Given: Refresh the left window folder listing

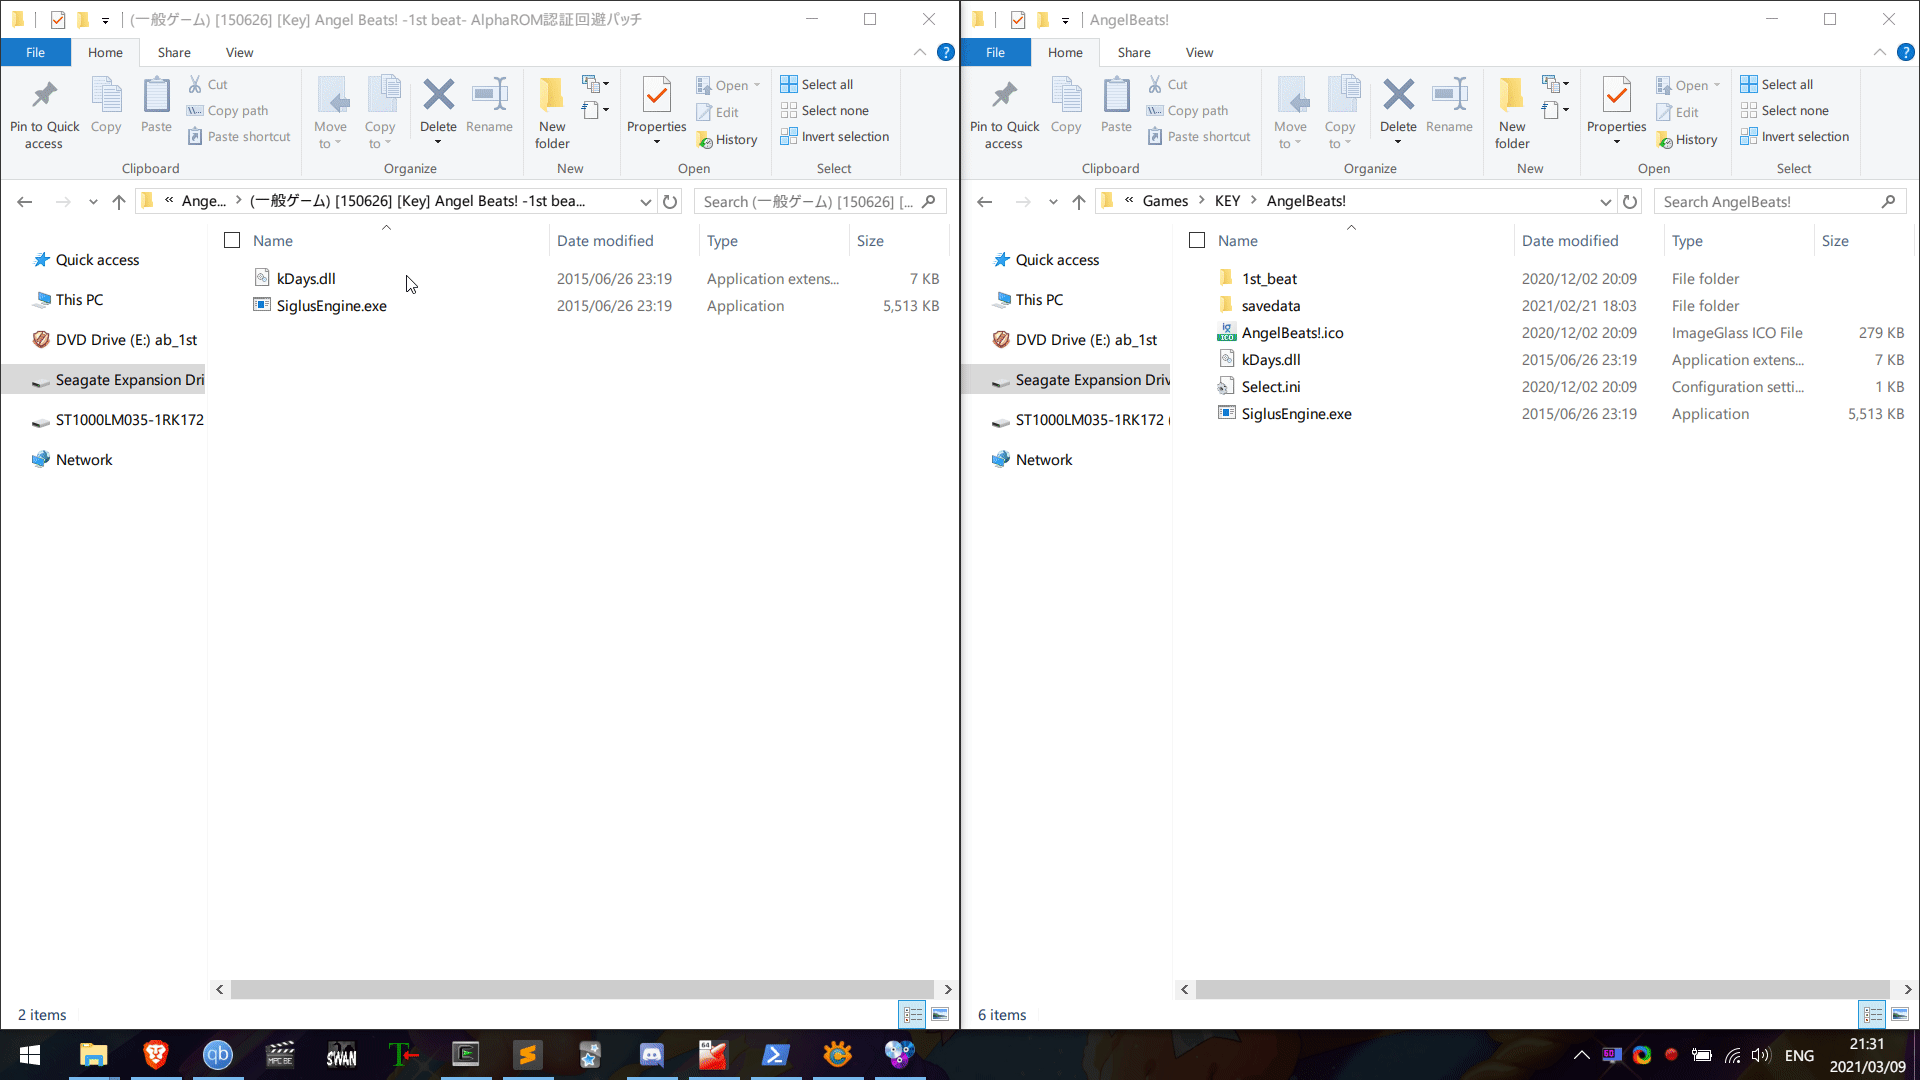Looking at the screenshot, I should click(670, 202).
